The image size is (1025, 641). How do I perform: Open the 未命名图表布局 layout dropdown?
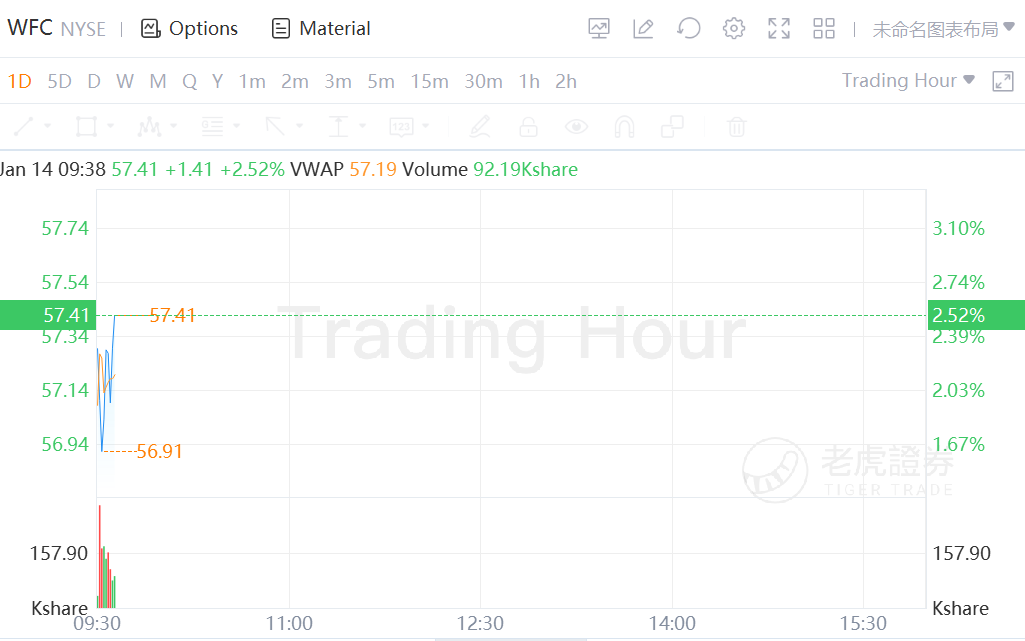coord(943,29)
